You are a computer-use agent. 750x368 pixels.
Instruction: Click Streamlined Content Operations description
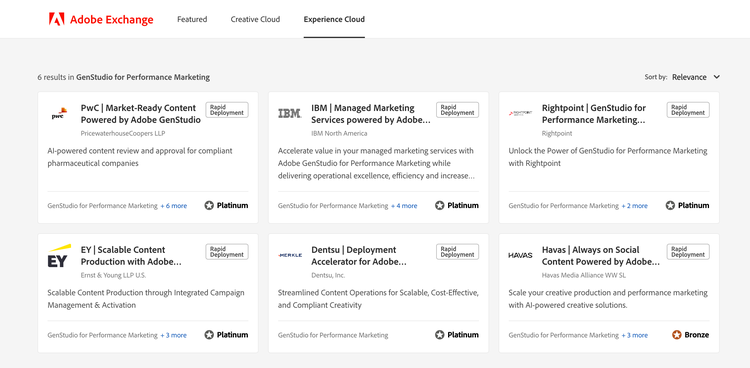(378, 299)
